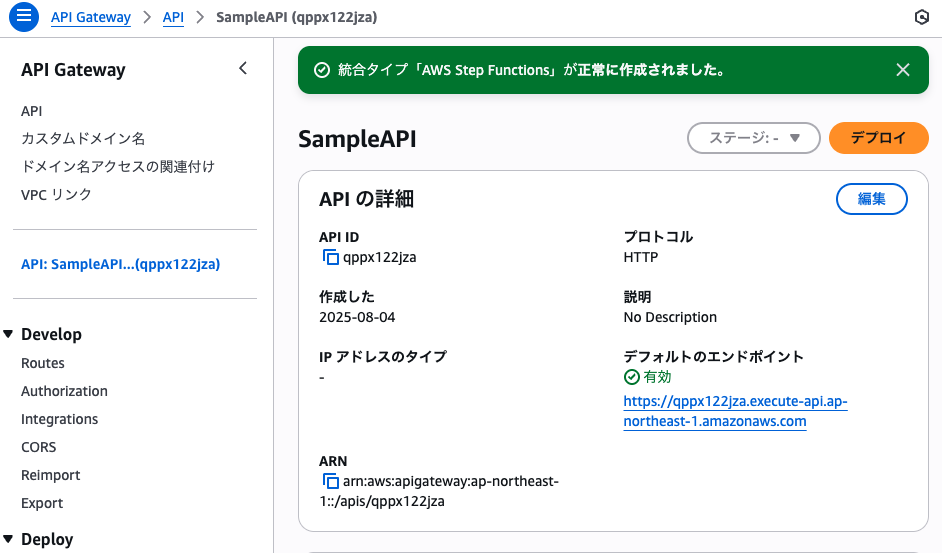Dismiss the green success notification banner
Screen dimensions: 942x553
point(902,70)
